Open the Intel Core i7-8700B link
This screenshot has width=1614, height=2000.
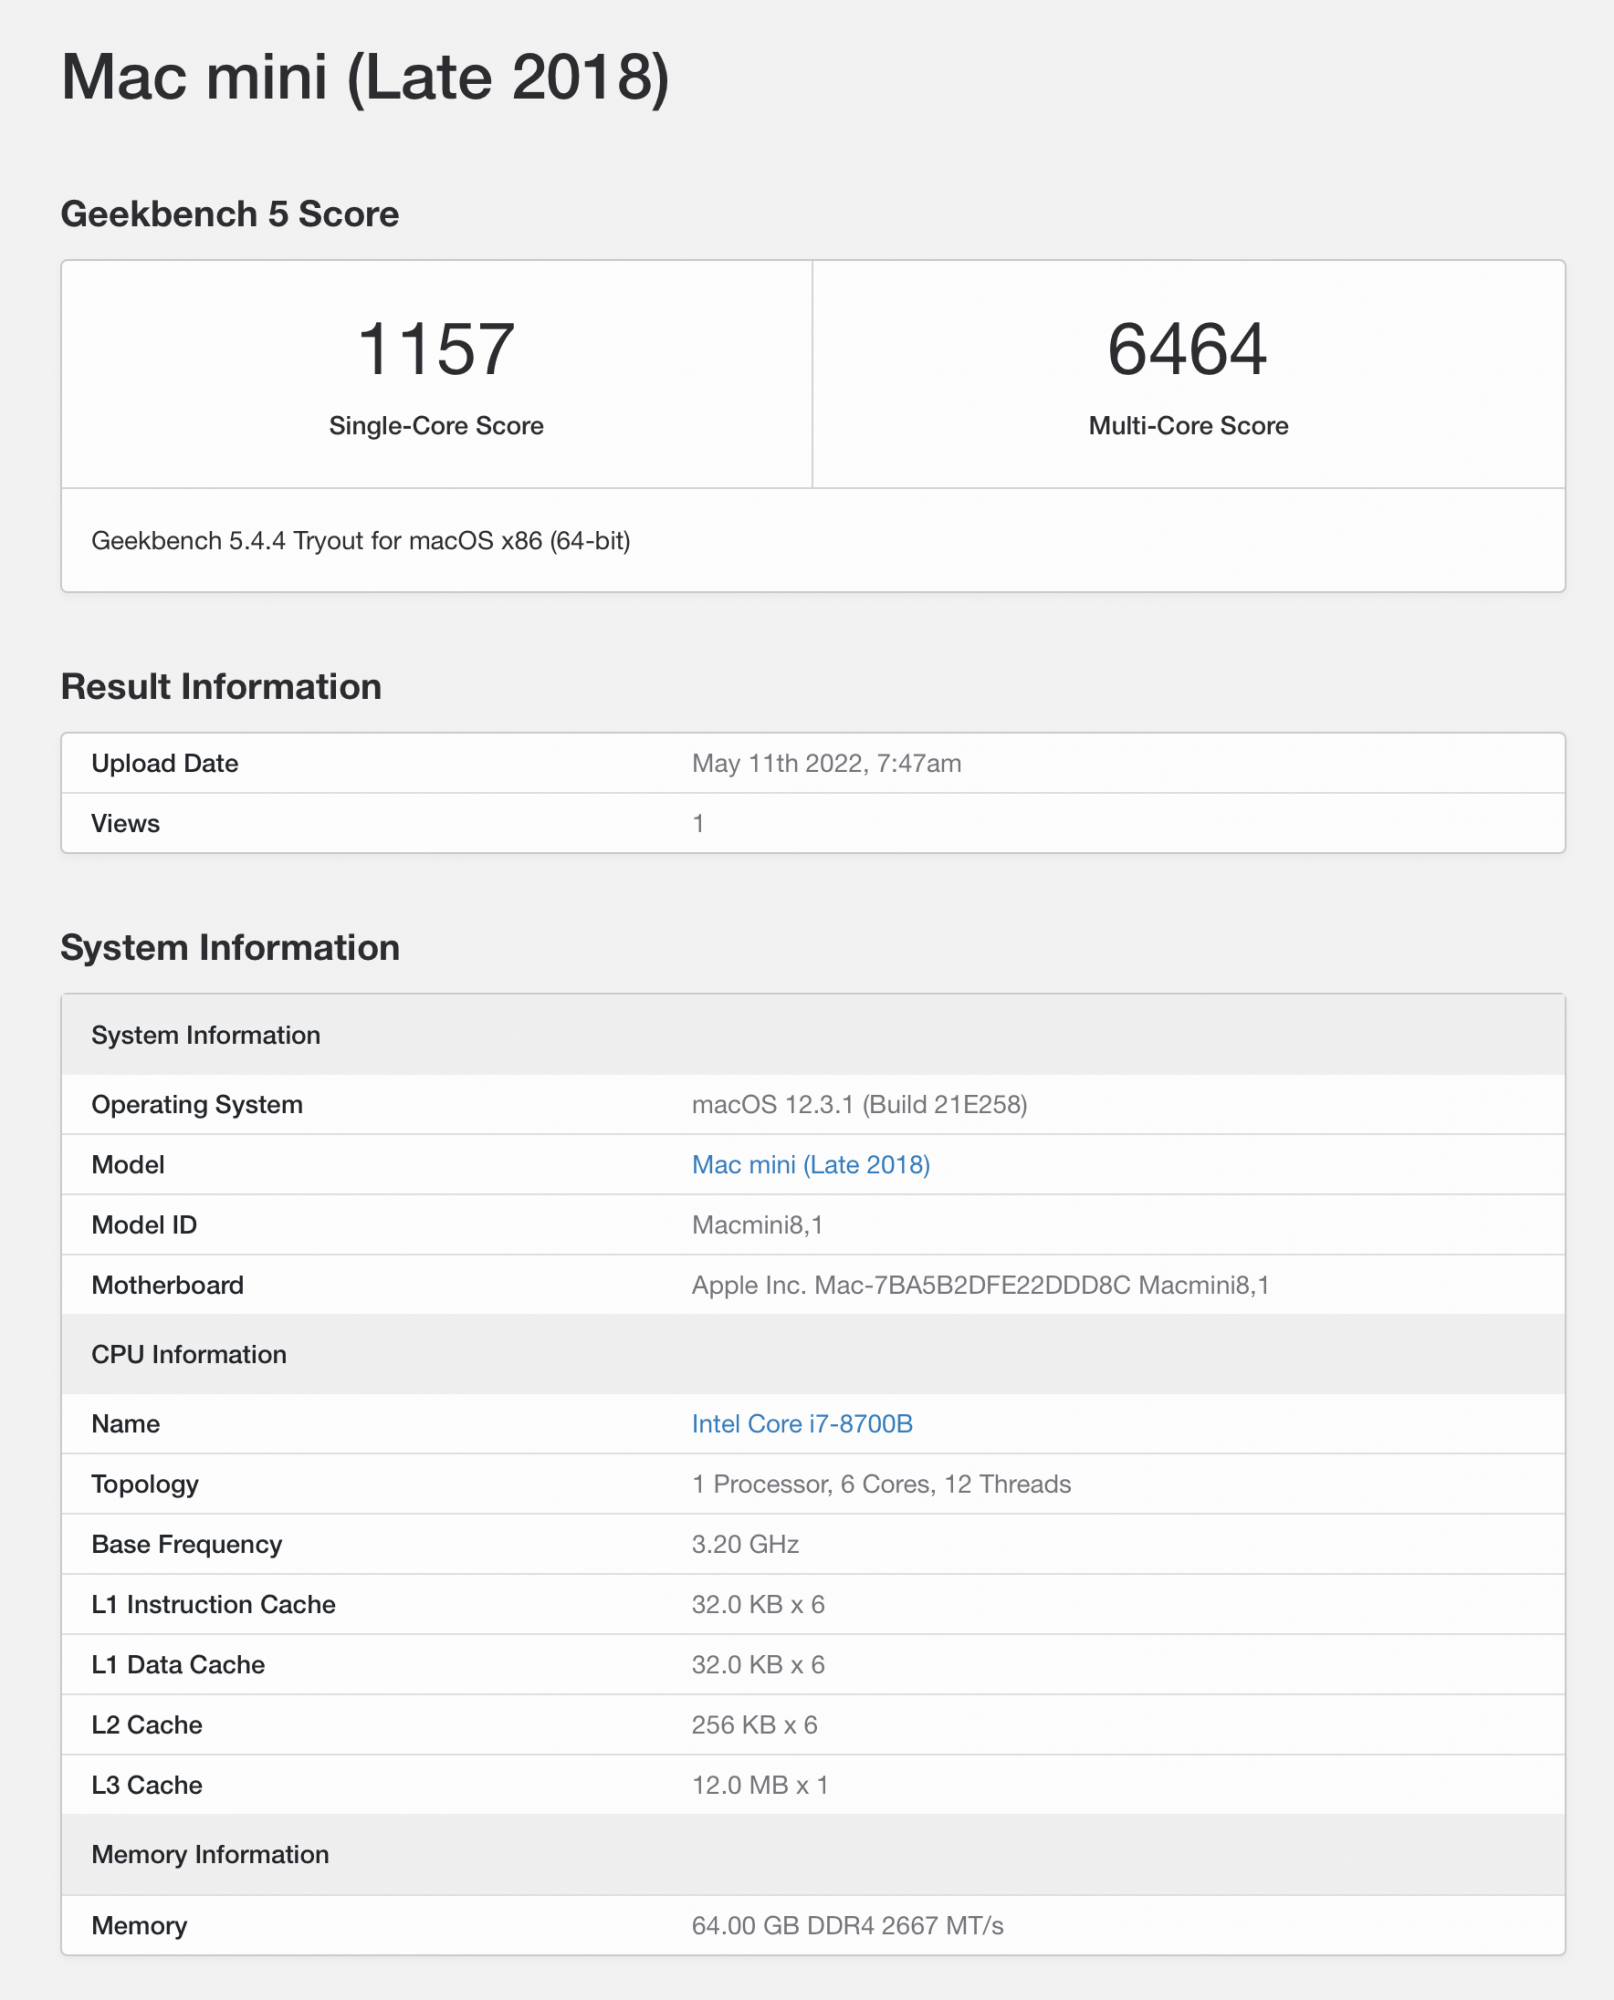click(x=802, y=1424)
